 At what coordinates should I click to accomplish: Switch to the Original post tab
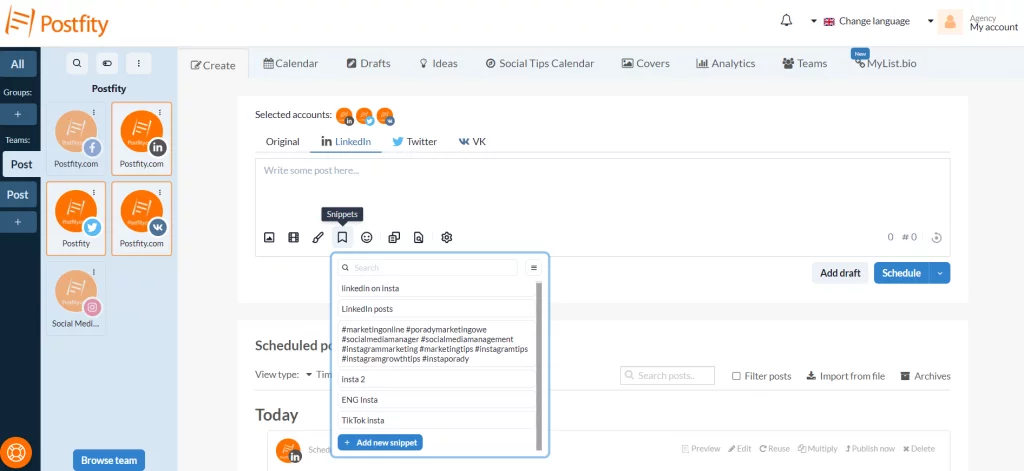pyautogui.click(x=283, y=141)
